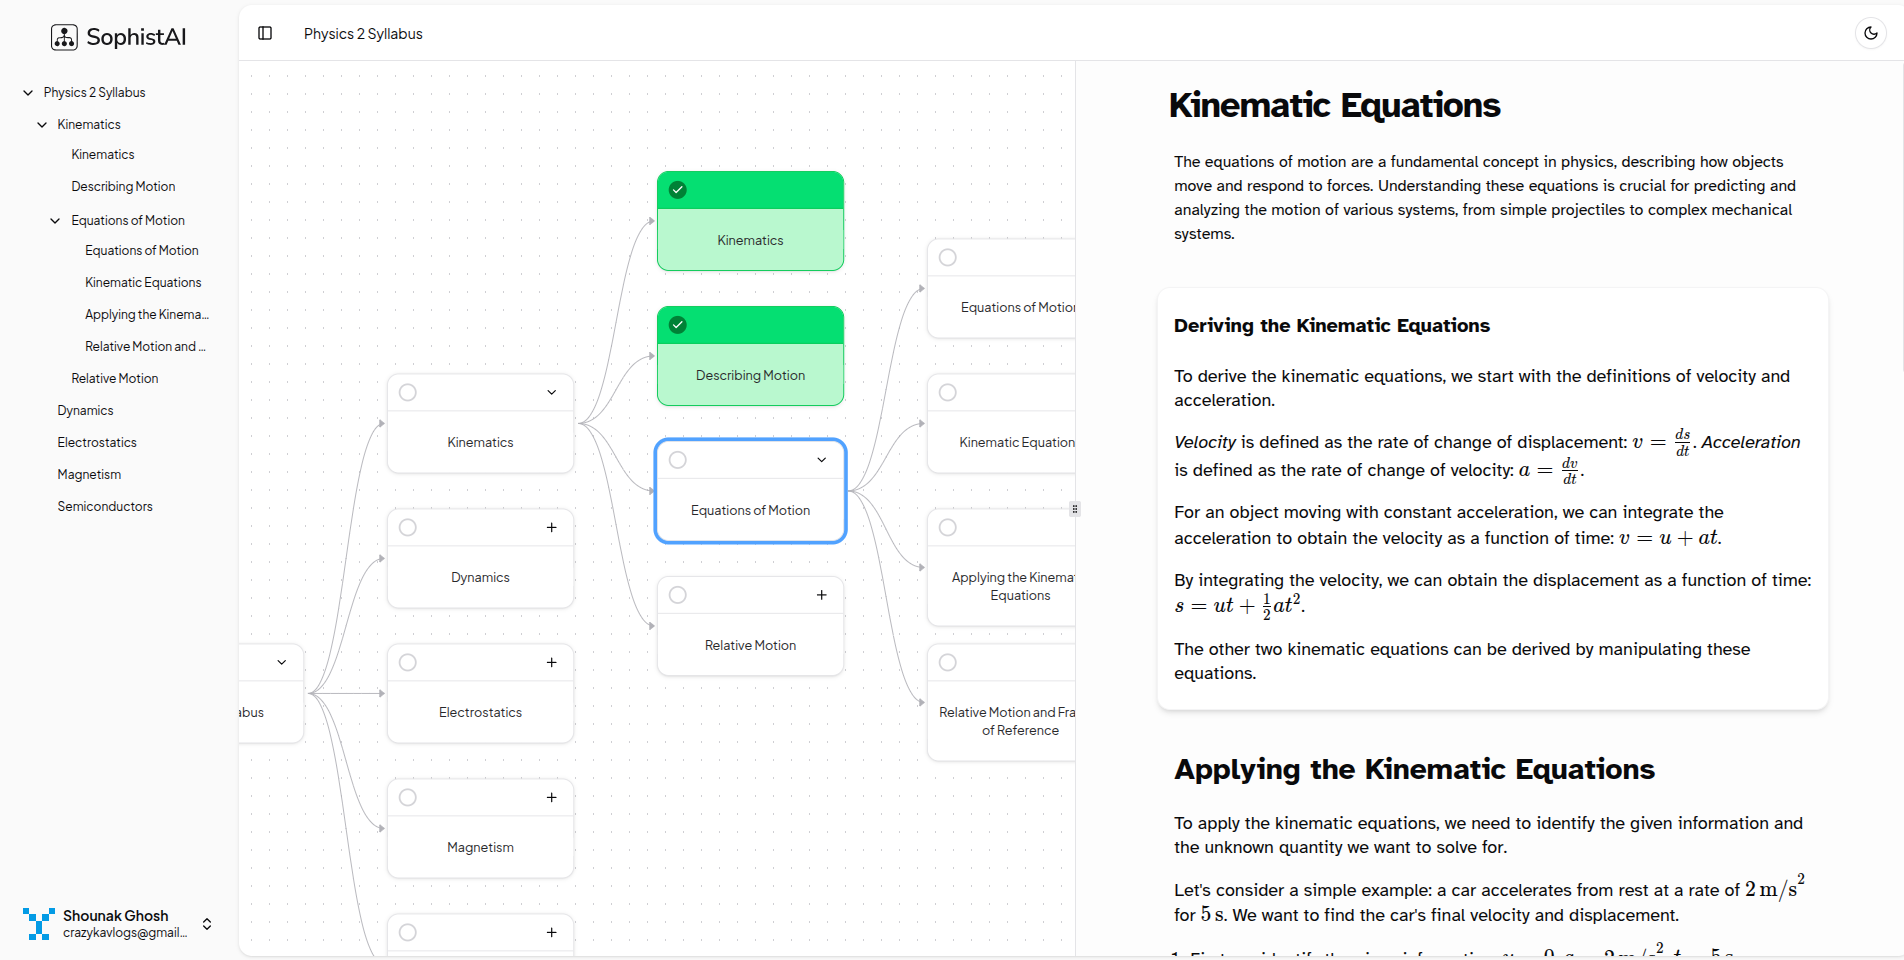Click Applying the Kinematic Equations heading
1904x960 pixels.
(1414, 769)
